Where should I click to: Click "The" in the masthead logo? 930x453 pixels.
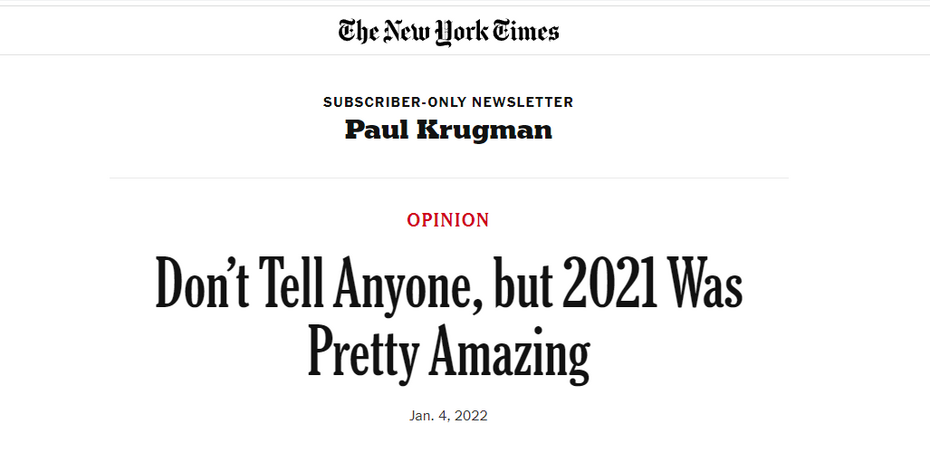pyautogui.click(x=356, y=30)
